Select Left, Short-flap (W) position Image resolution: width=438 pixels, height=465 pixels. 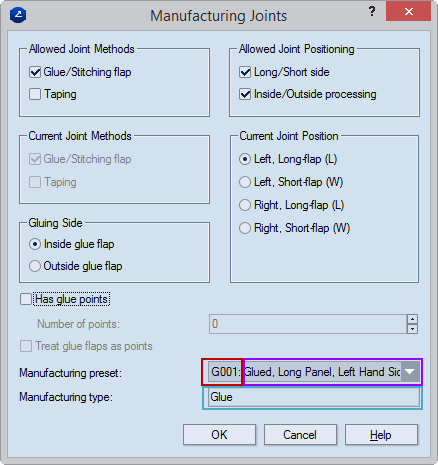245,182
